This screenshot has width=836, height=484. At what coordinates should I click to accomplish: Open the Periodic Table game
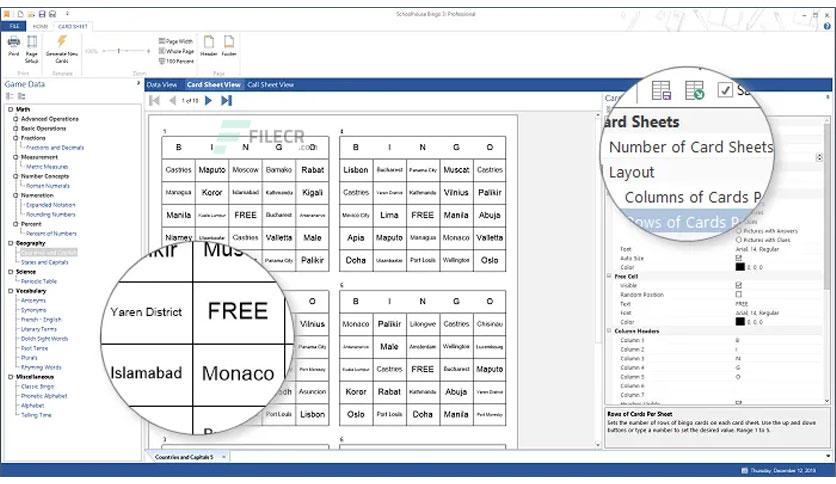[38, 281]
